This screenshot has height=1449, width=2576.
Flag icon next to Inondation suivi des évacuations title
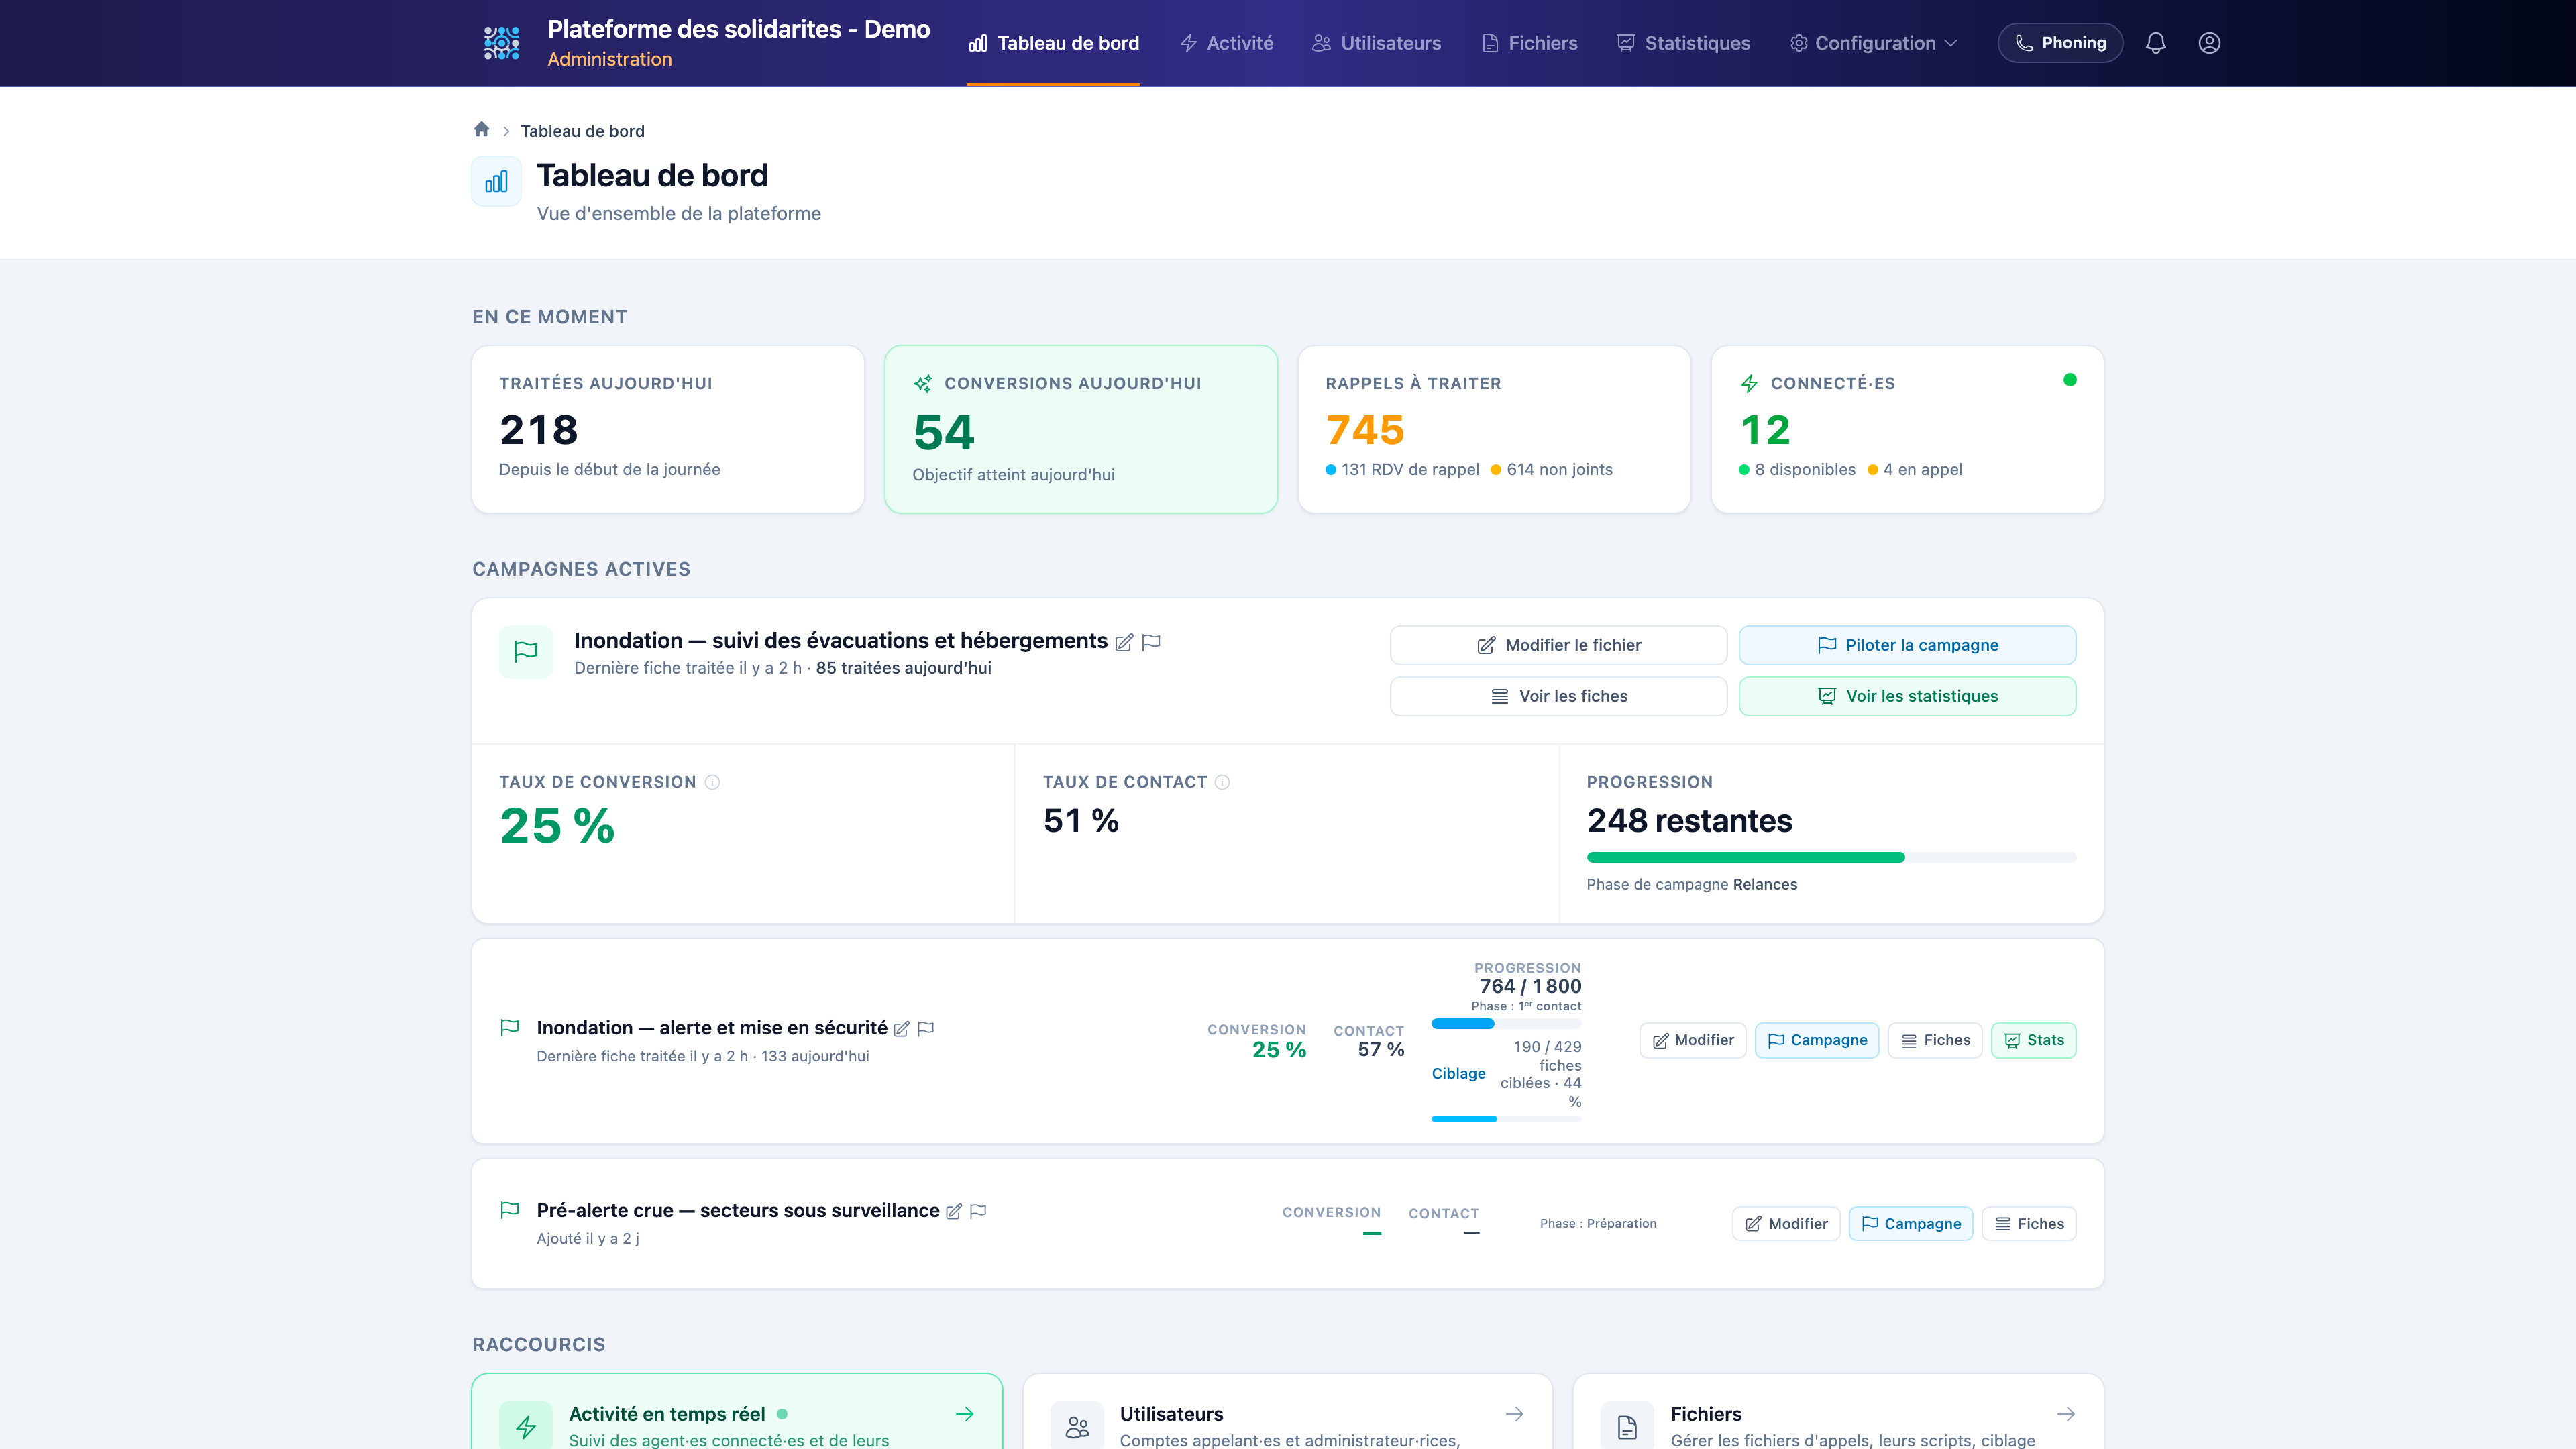pos(1151,642)
